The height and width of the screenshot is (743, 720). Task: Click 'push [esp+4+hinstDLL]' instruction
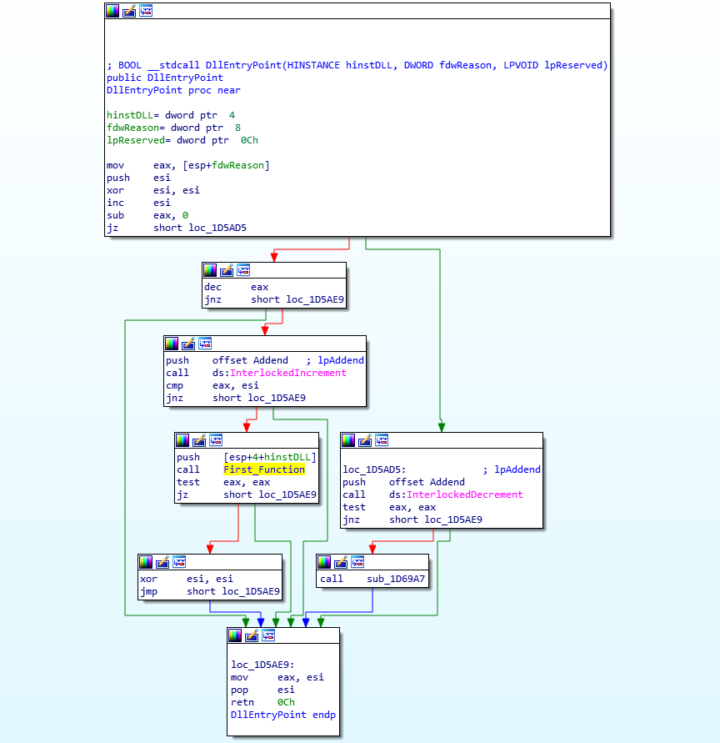coord(246,457)
